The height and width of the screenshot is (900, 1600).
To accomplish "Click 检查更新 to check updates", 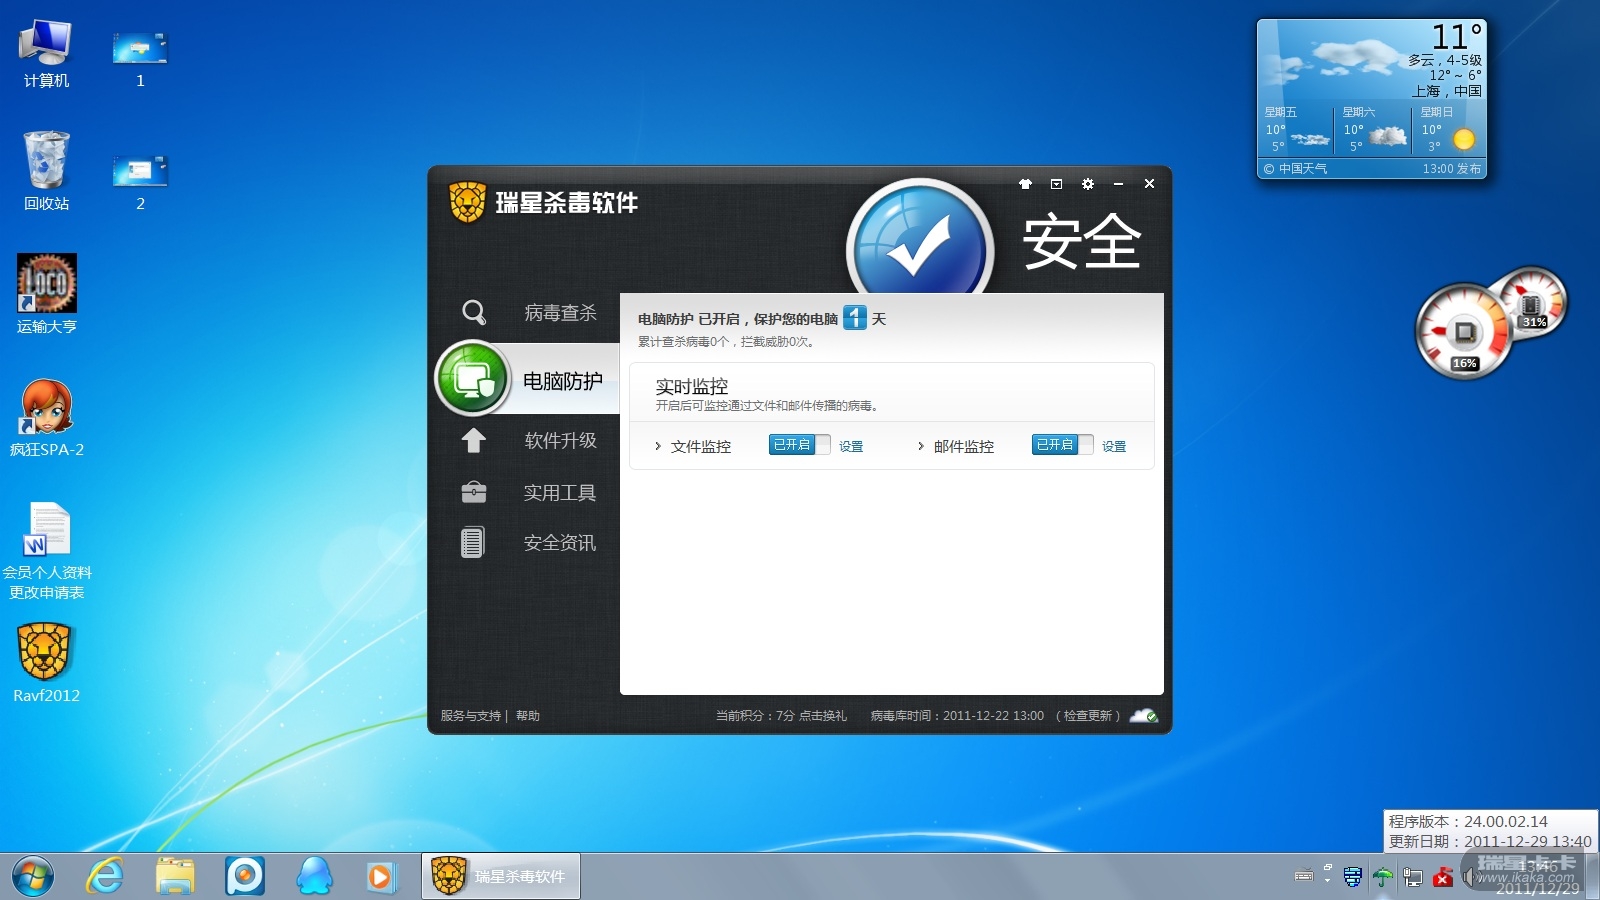I will [x=1087, y=716].
